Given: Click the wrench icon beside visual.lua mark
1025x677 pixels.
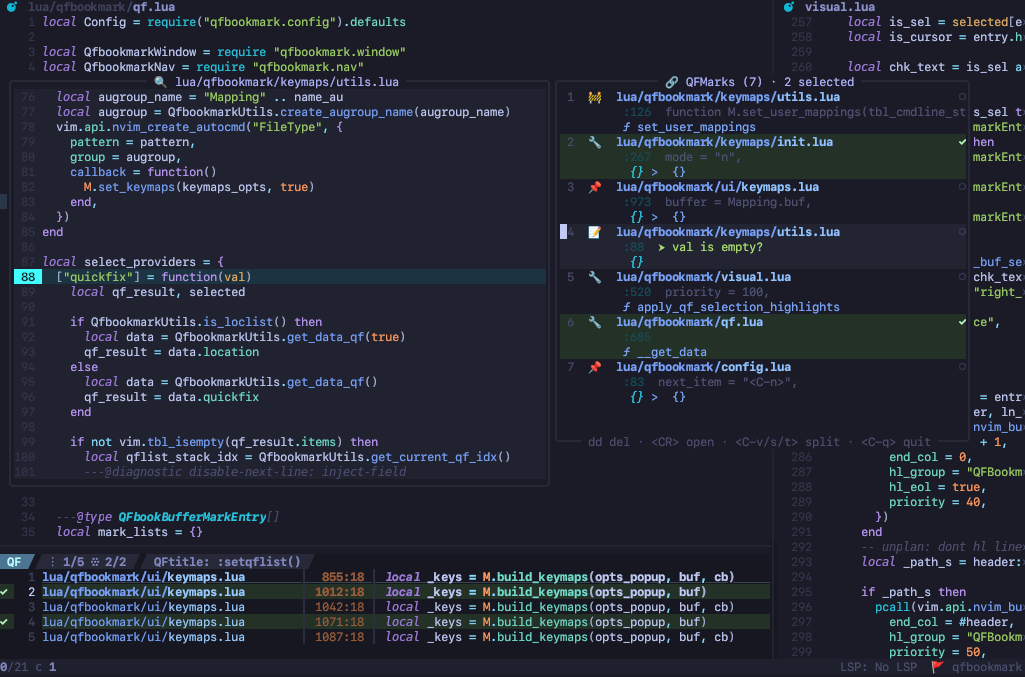Looking at the screenshot, I should click(594, 277).
